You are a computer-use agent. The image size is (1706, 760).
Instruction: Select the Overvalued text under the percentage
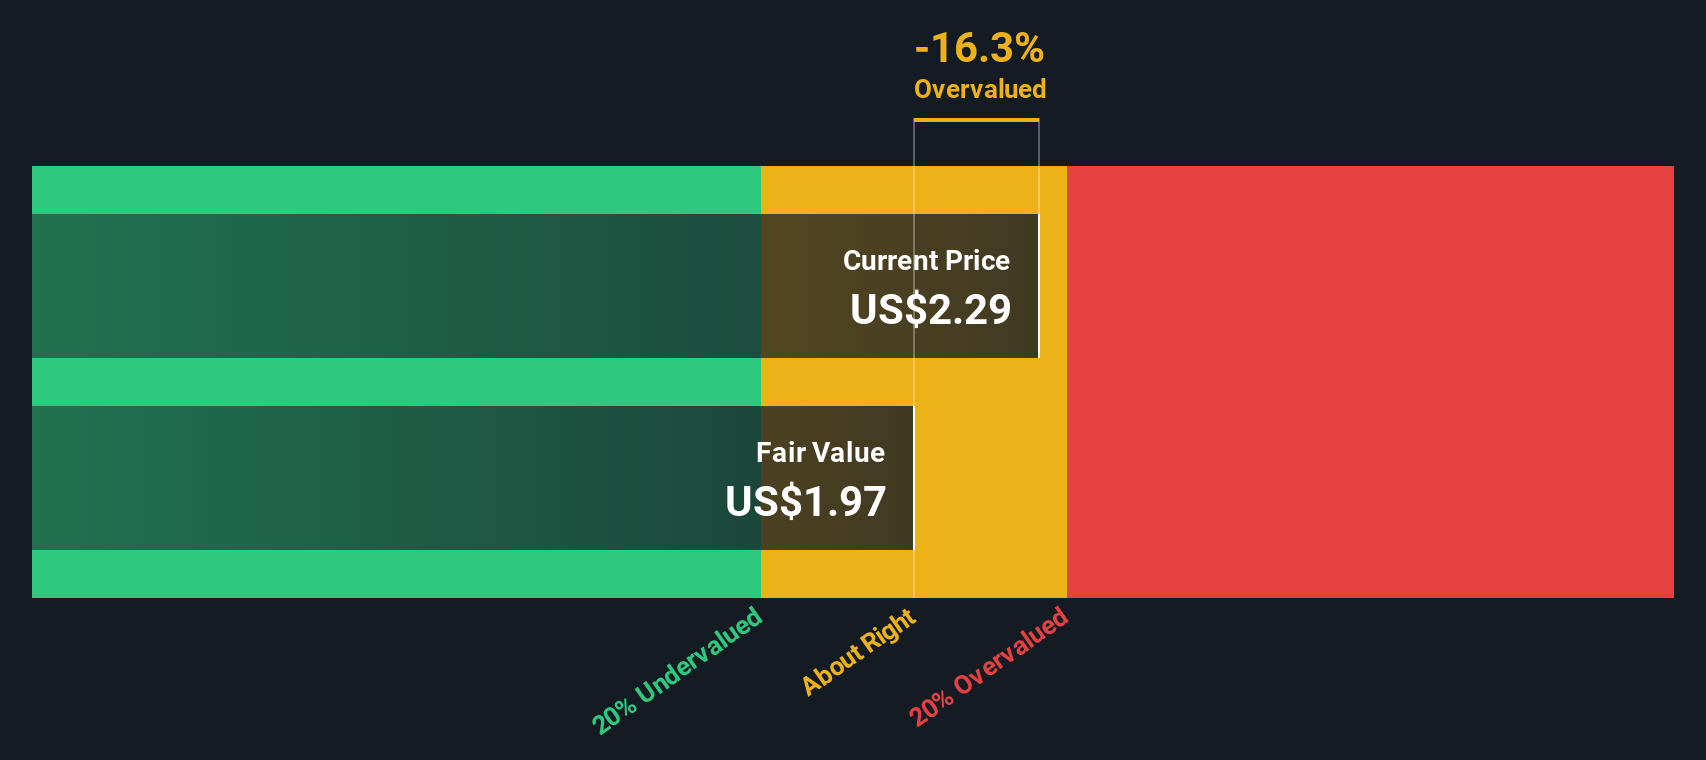[980, 89]
